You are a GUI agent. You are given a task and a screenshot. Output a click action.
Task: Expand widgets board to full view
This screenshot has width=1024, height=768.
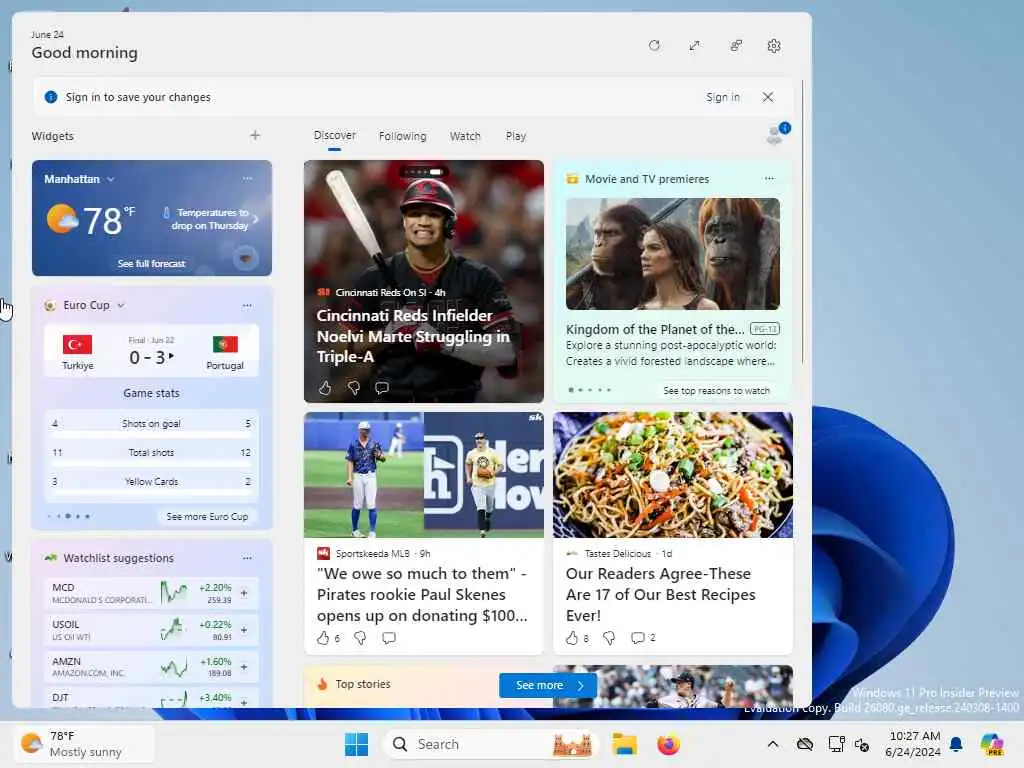click(694, 46)
